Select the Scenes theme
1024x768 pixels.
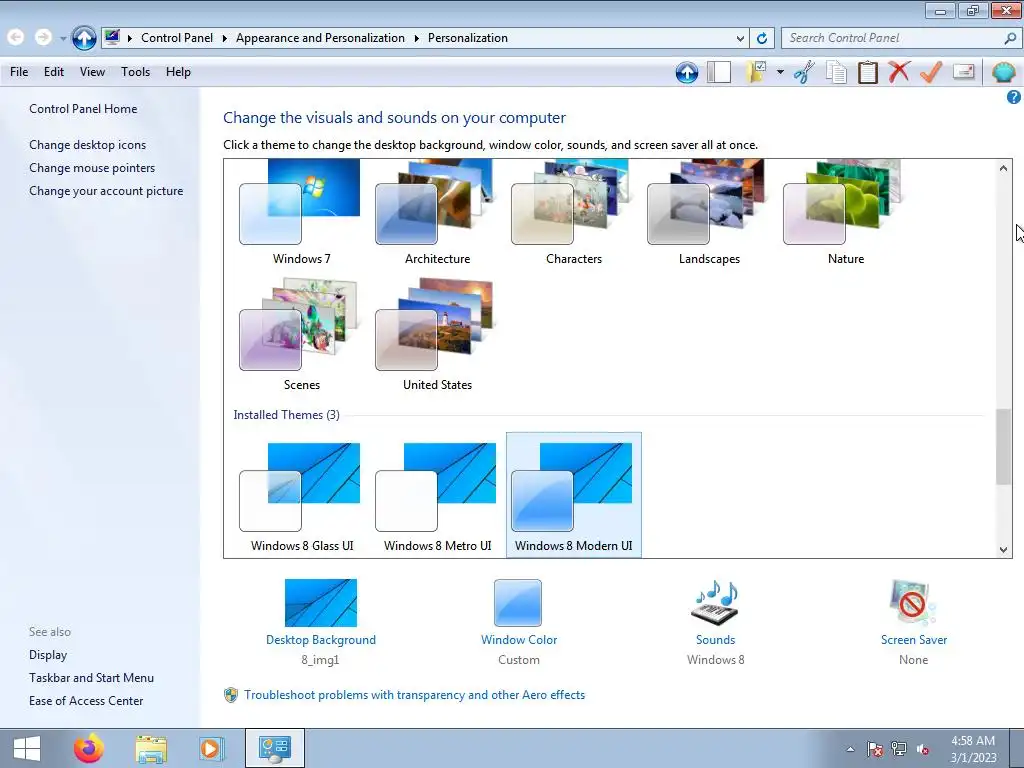(x=301, y=334)
